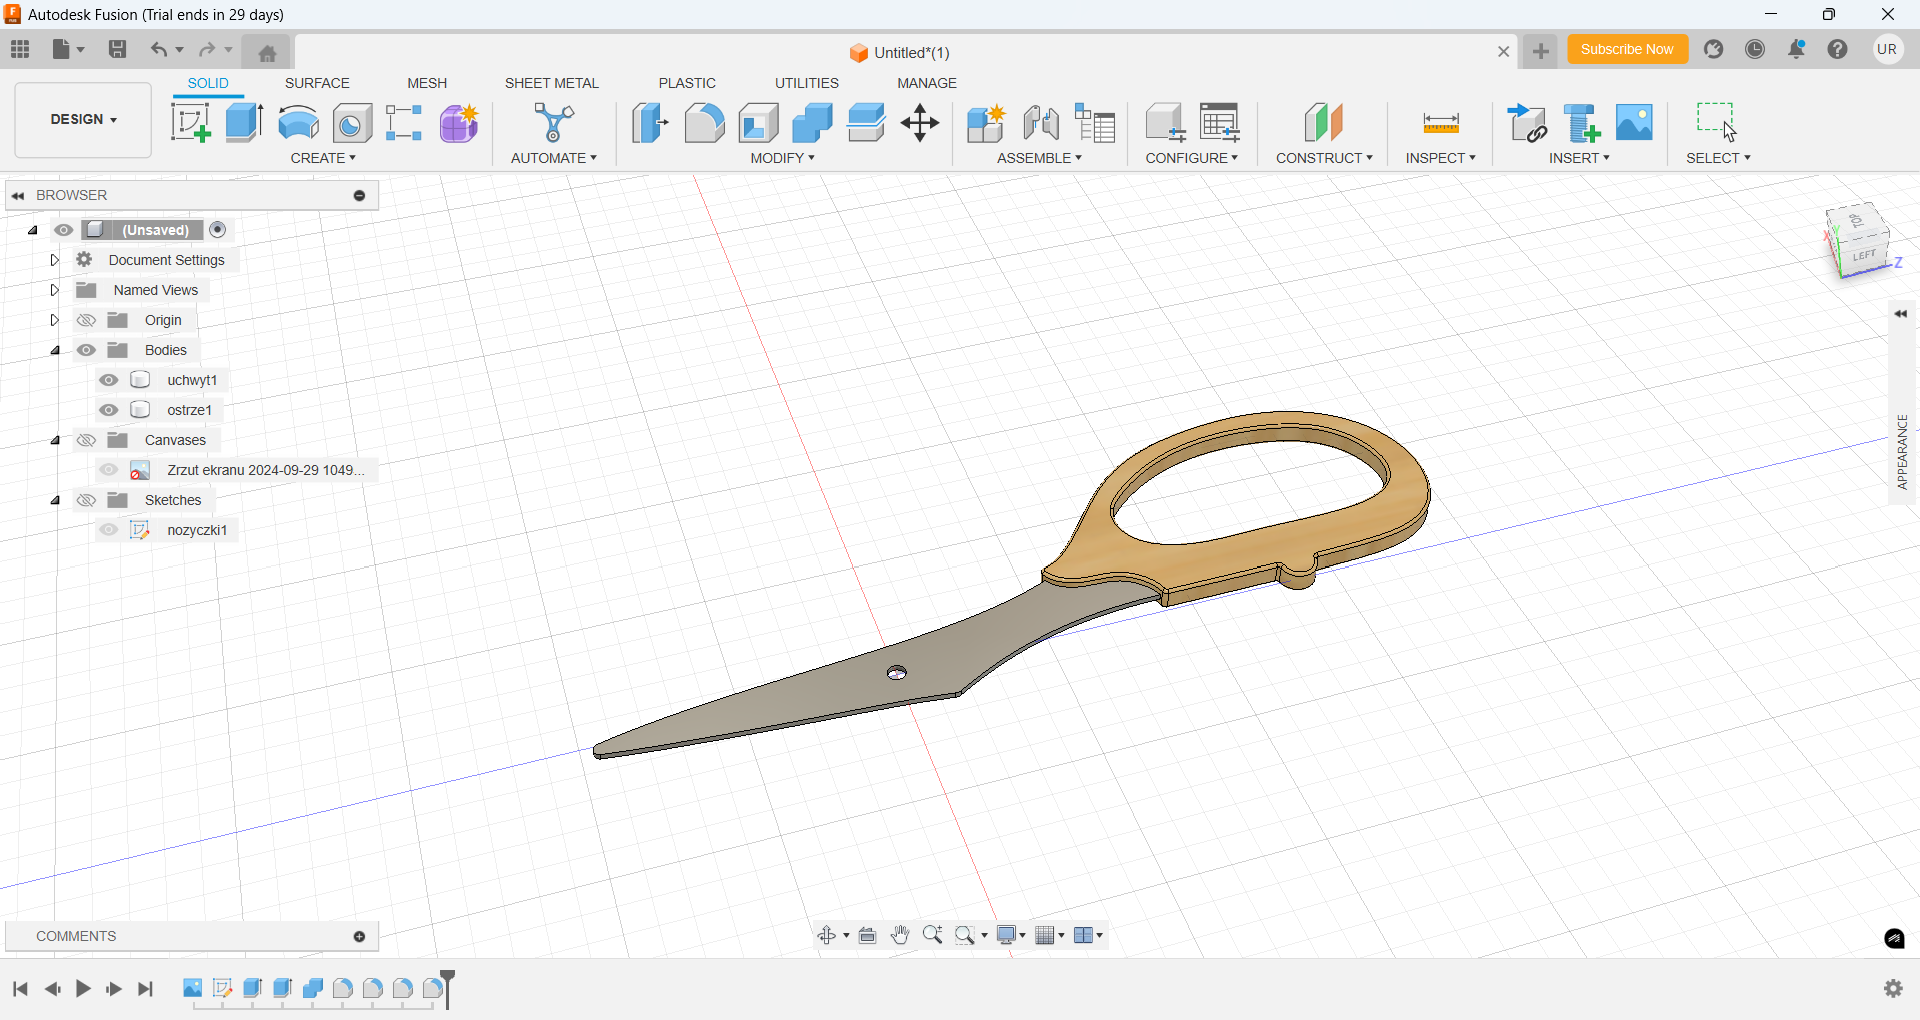Image resolution: width=1920 pixels, height=1020 pixels.
Task: Click the UR user profile button
Action: 1887,49
